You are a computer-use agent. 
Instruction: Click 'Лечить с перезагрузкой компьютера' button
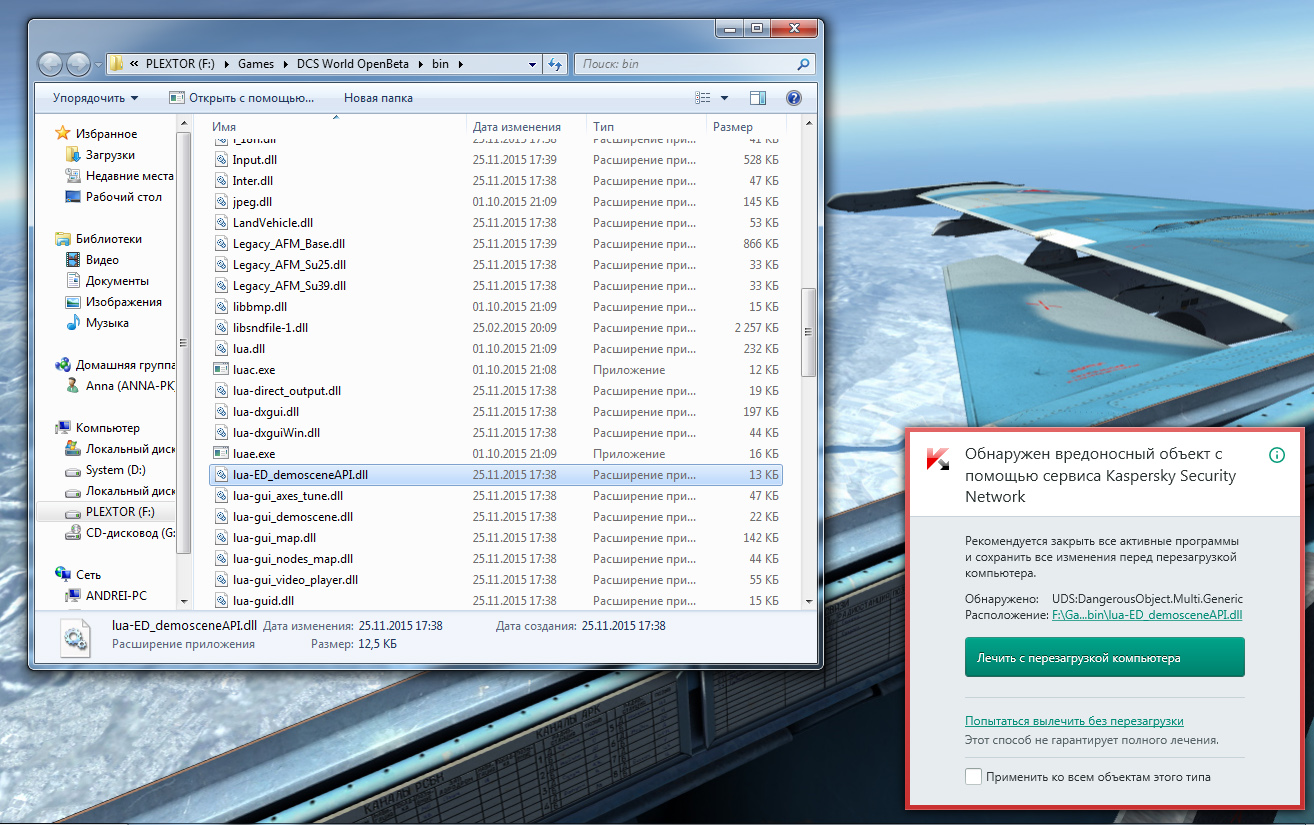click(1105, 658)
